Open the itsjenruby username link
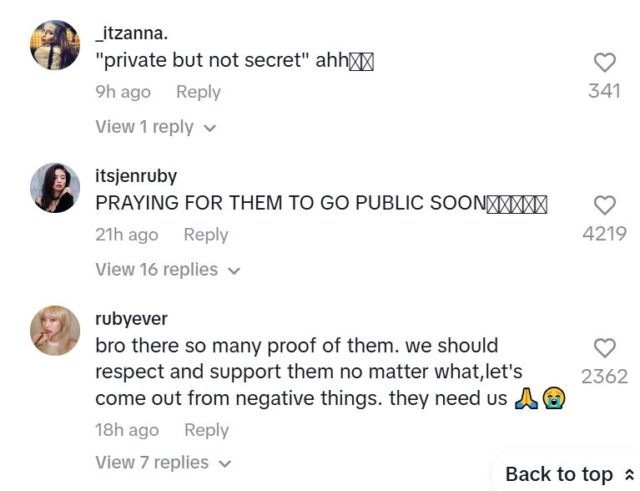Image resolution: width=640 pixels, height=491 pixels. click(x=136, y=176)
